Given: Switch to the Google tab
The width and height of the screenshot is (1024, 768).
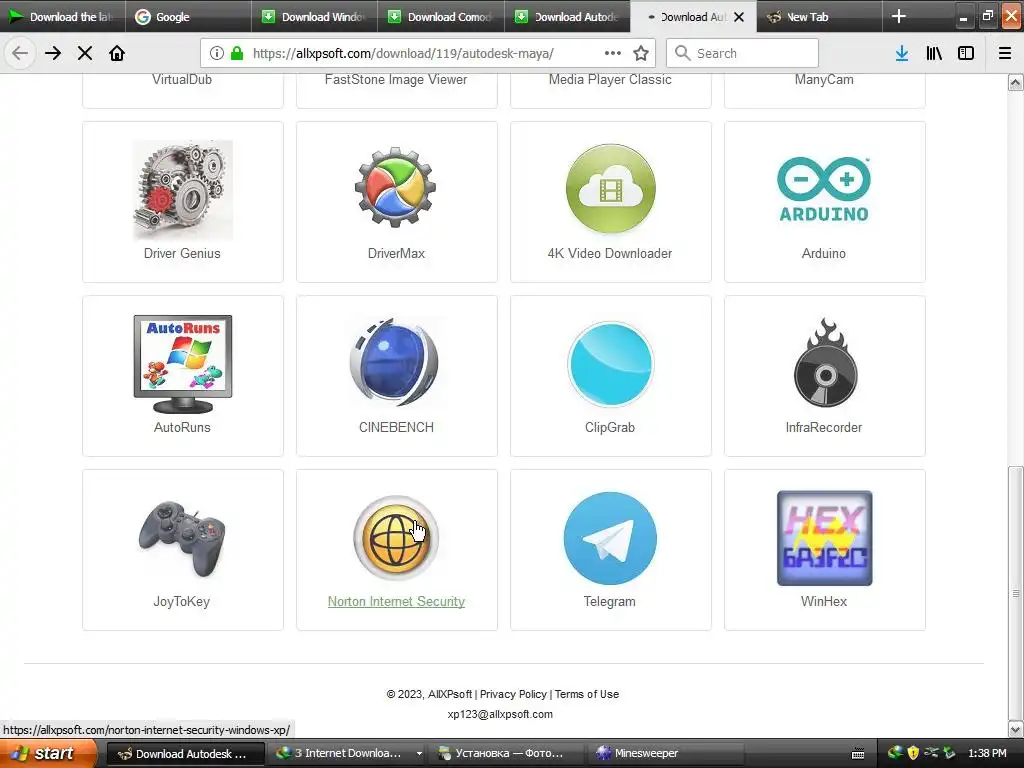Looking at the screenshot, I should 188,17.
